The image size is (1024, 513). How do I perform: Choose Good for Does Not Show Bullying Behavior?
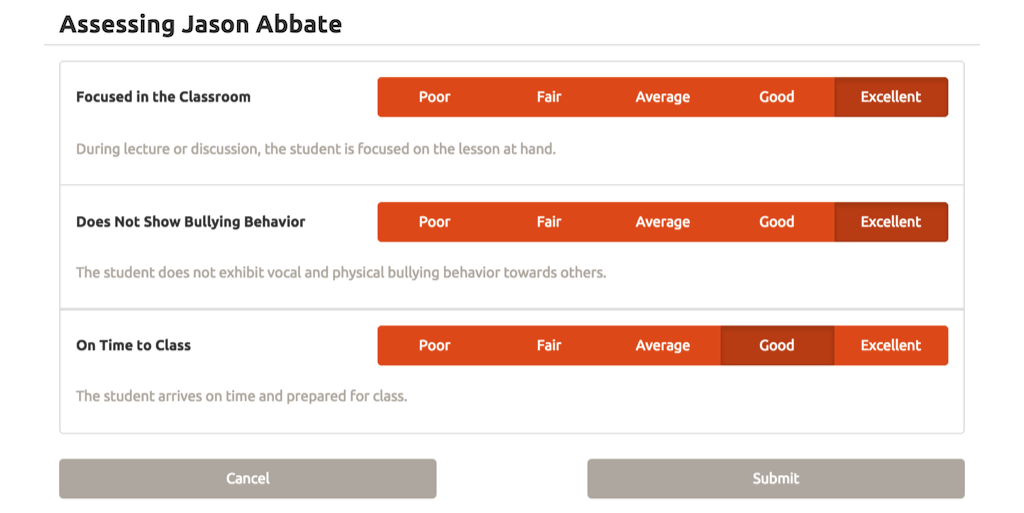click(776, 222)
